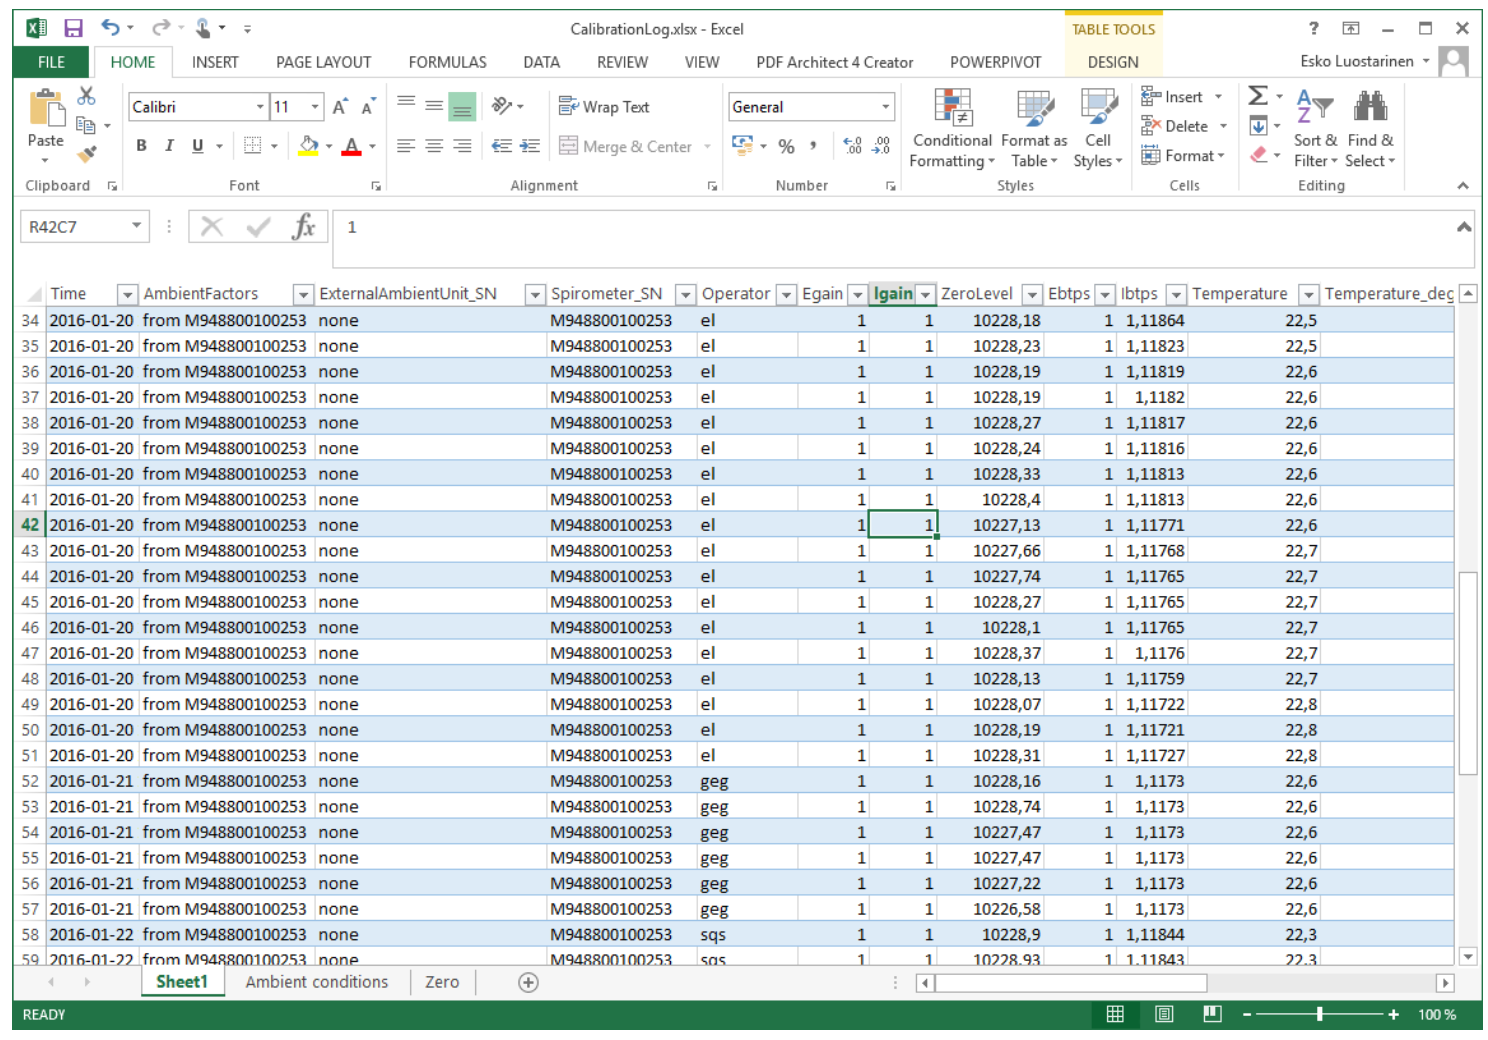
Task: Click the zoom slider handle
Action: tap(1320, 1014)
